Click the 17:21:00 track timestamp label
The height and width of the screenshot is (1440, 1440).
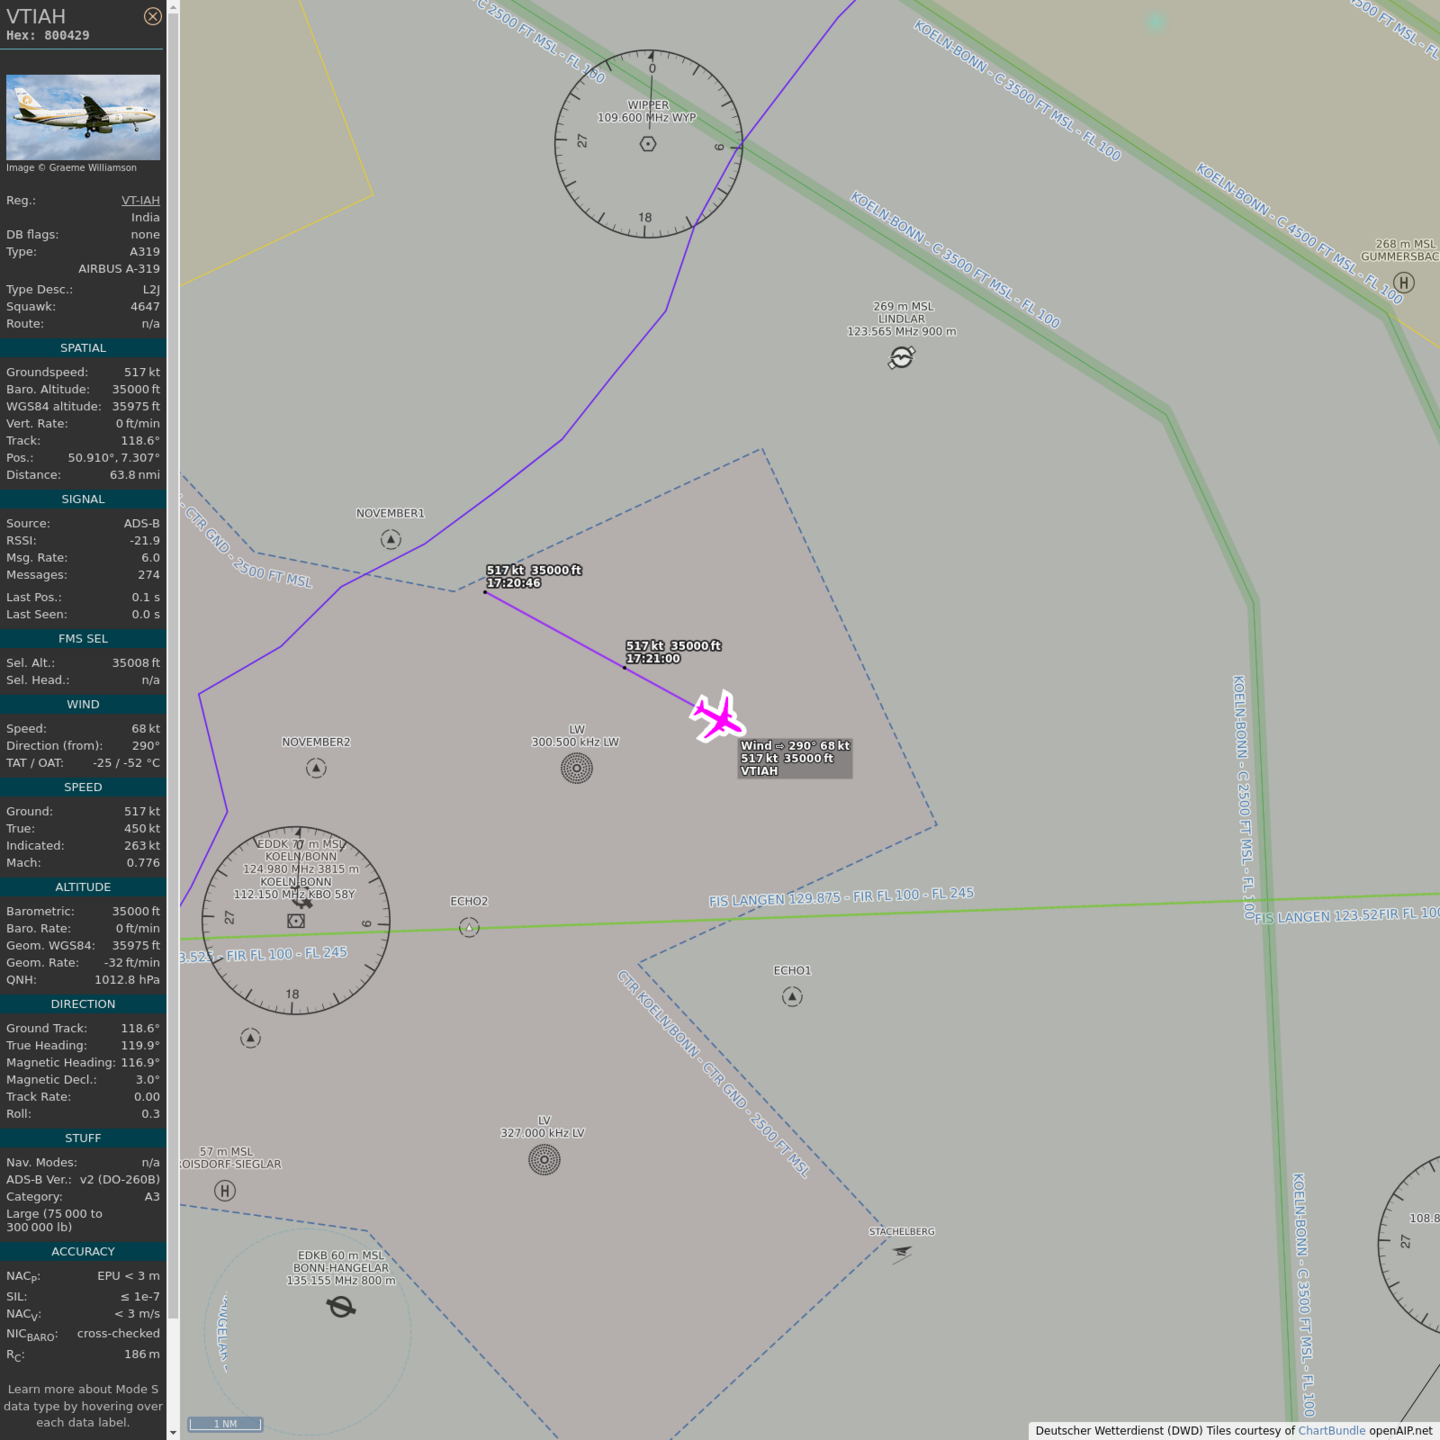point(653,659)
